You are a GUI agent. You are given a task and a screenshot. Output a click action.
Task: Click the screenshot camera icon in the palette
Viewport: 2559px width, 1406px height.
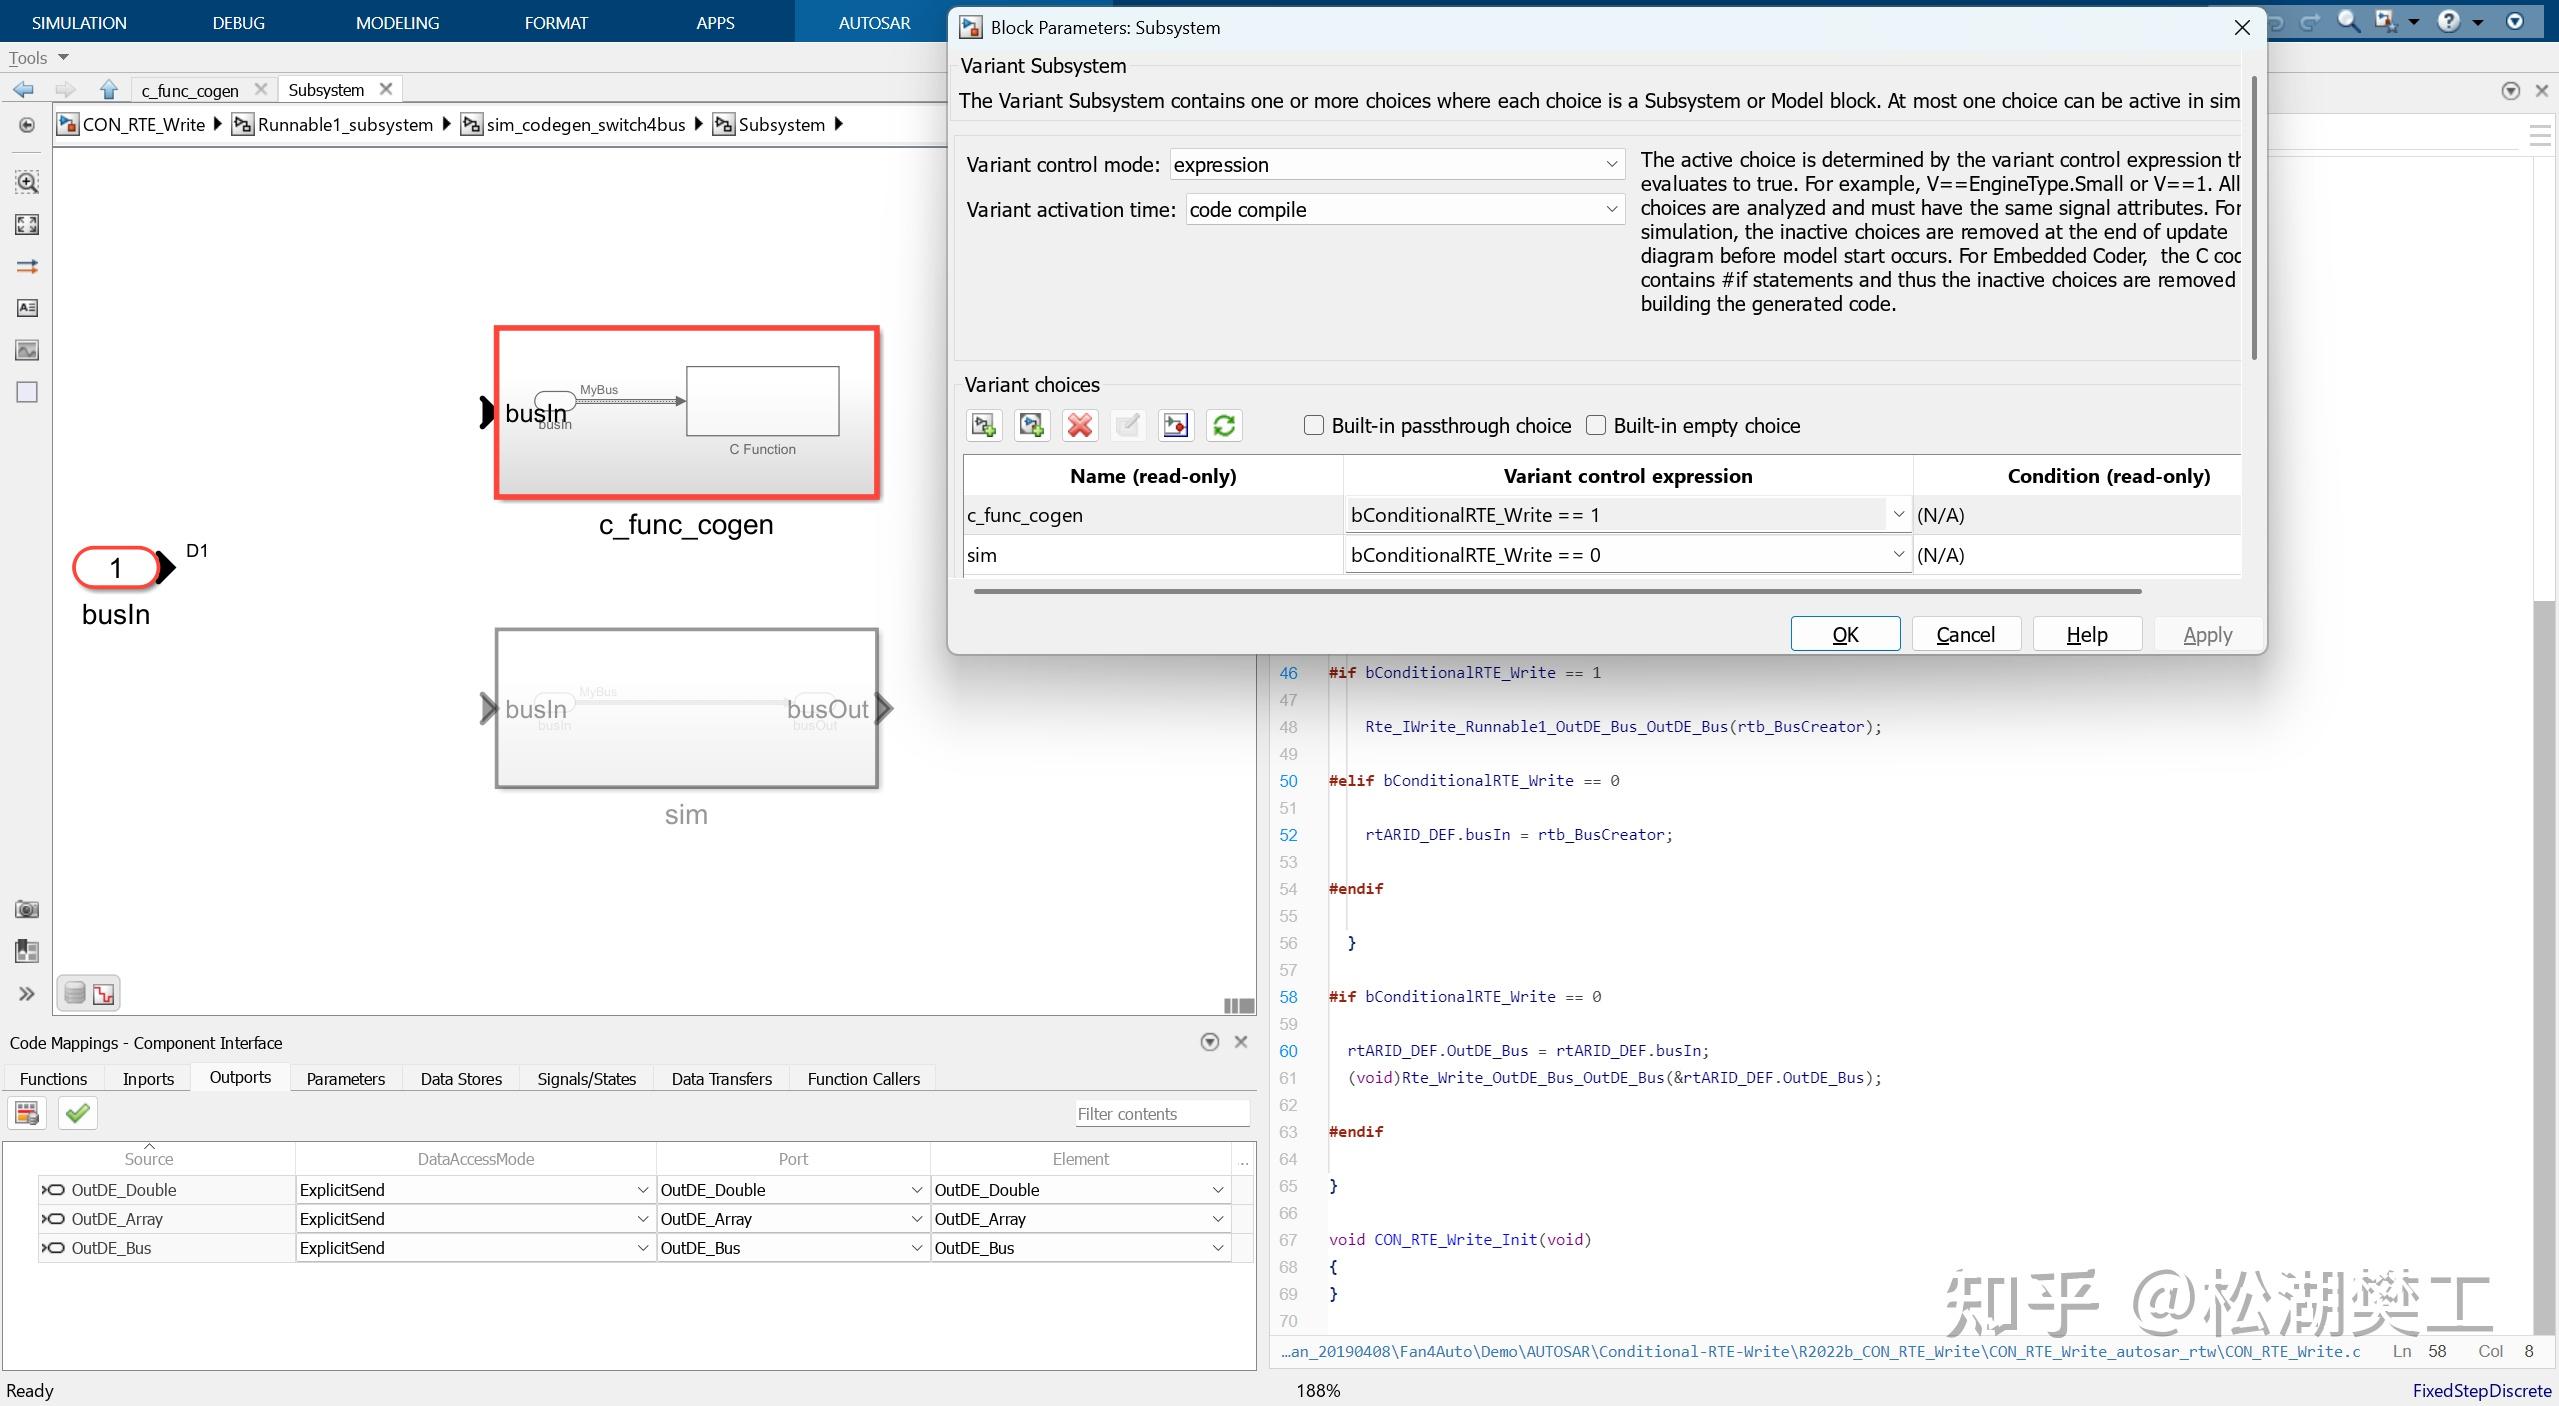click(27, 909)
